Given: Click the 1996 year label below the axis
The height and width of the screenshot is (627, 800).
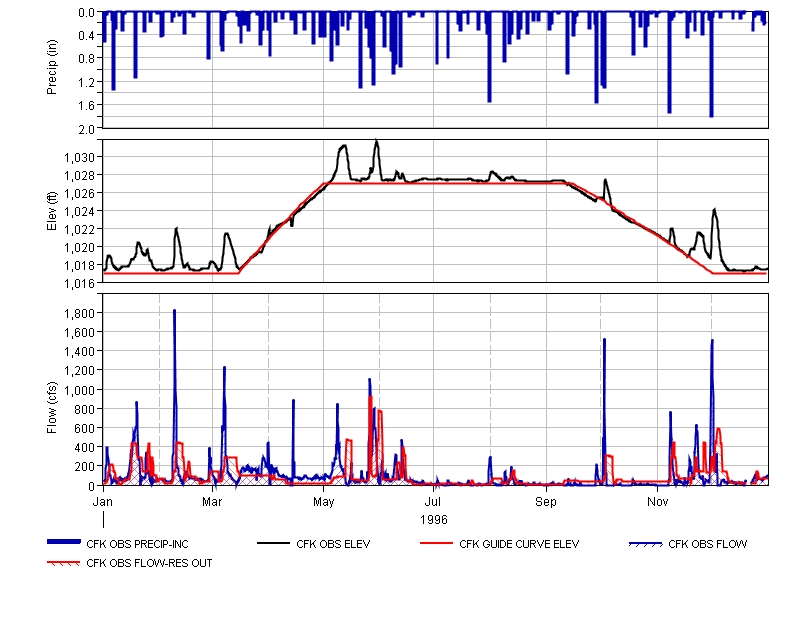Looking at the screenshot, I should click(x=434, y=520).
